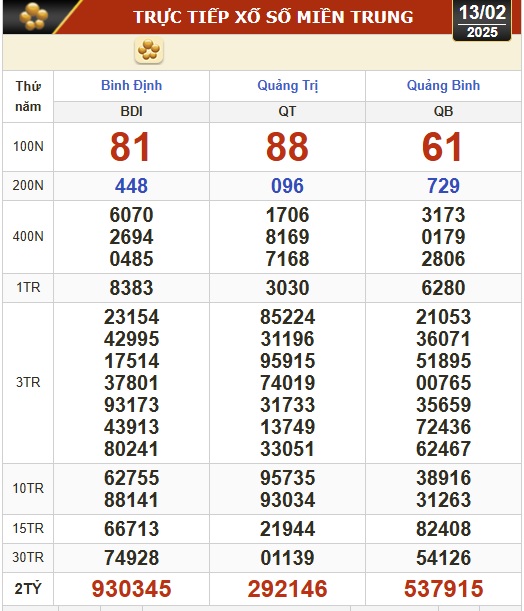Screen dimensions: 524x611
Task: Click the 100N prize number 61
Action: click(442, 147)
